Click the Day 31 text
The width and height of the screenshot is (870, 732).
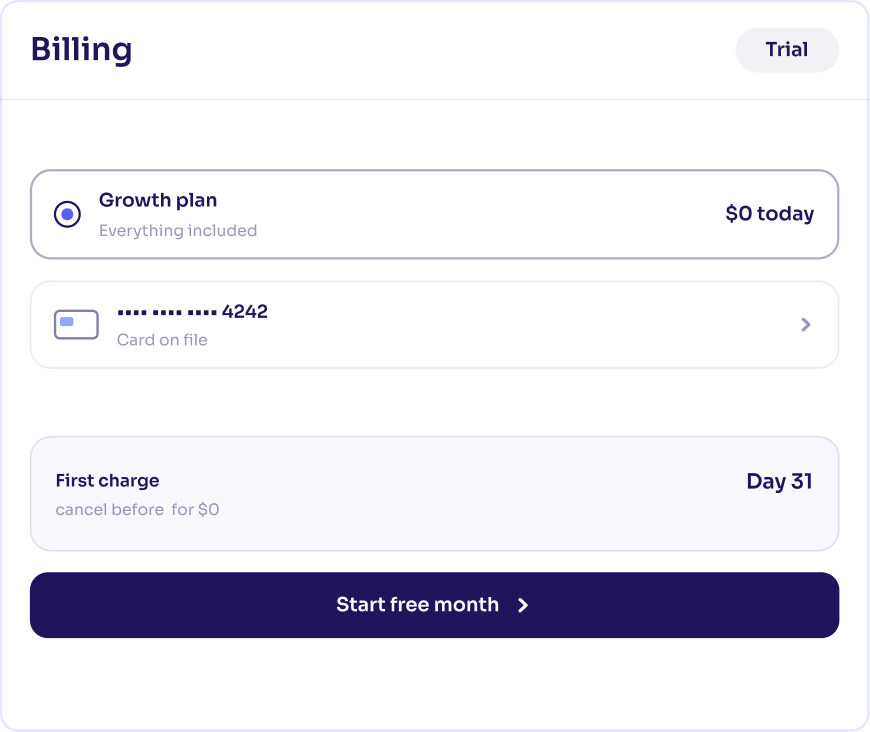[780, 481]
